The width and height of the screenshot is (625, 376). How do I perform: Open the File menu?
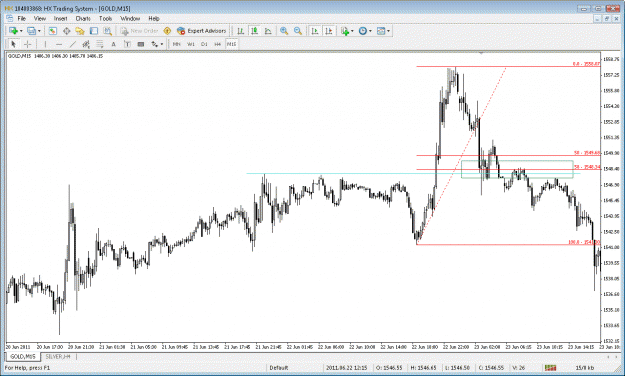tap(22, 18)
